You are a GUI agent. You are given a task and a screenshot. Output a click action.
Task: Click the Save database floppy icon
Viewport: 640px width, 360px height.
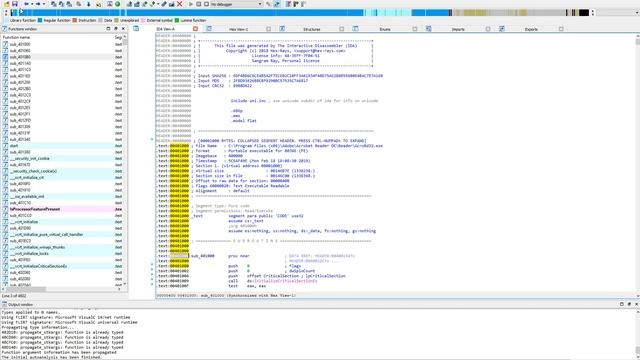click(x=15, y=4)
